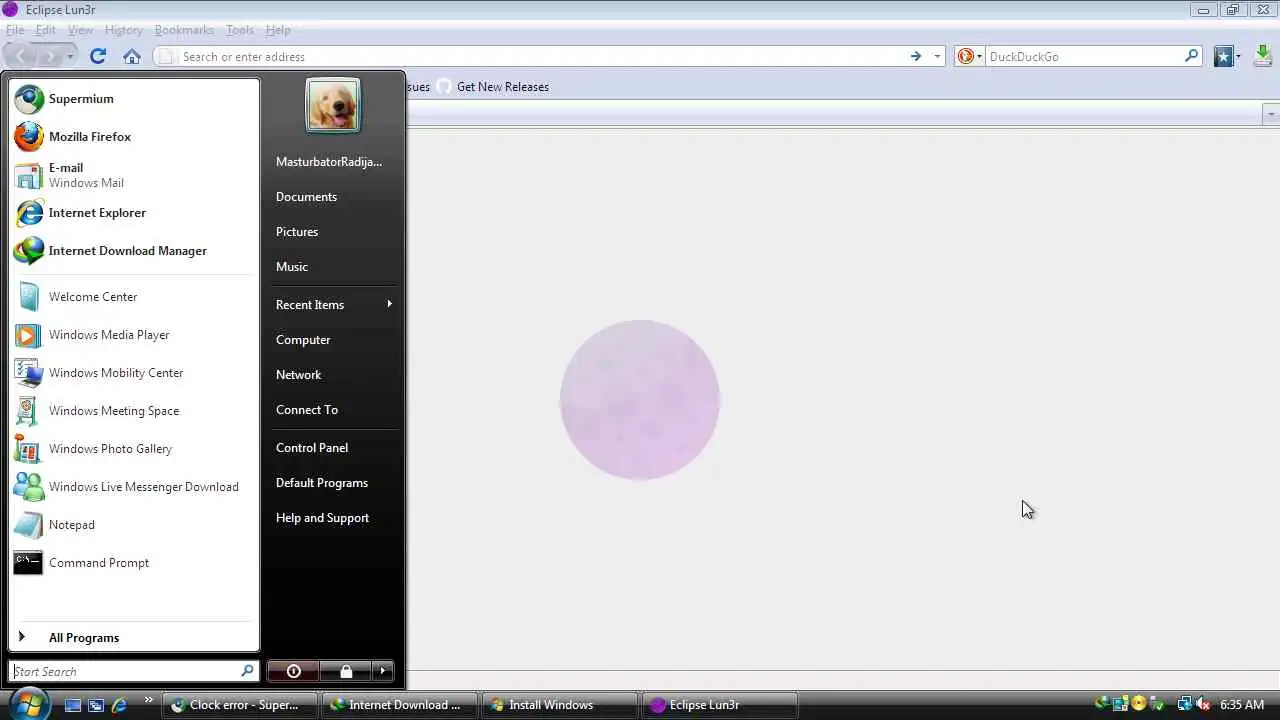Viewport: 1280px width, 720px height.
Task: Open the View menu
Action: click(80, 30)
